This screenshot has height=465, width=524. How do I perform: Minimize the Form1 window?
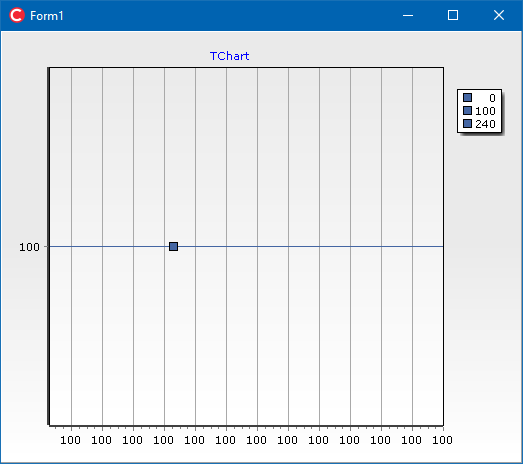coord(408,15)
